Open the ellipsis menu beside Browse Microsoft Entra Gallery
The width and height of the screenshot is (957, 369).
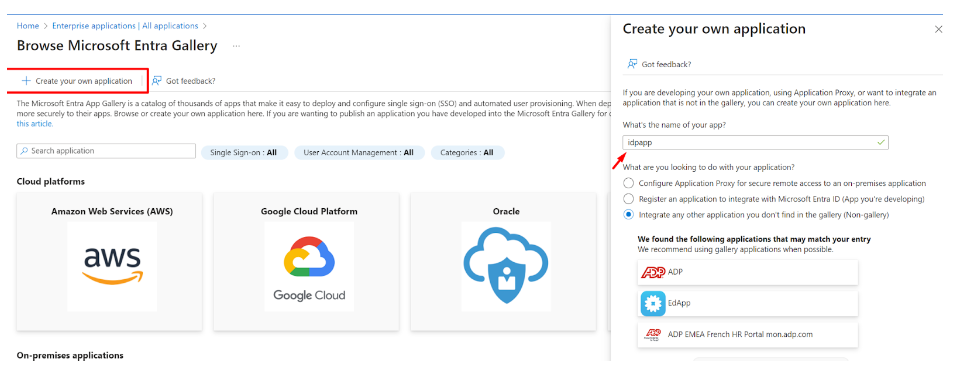click(x=236, y=46)
